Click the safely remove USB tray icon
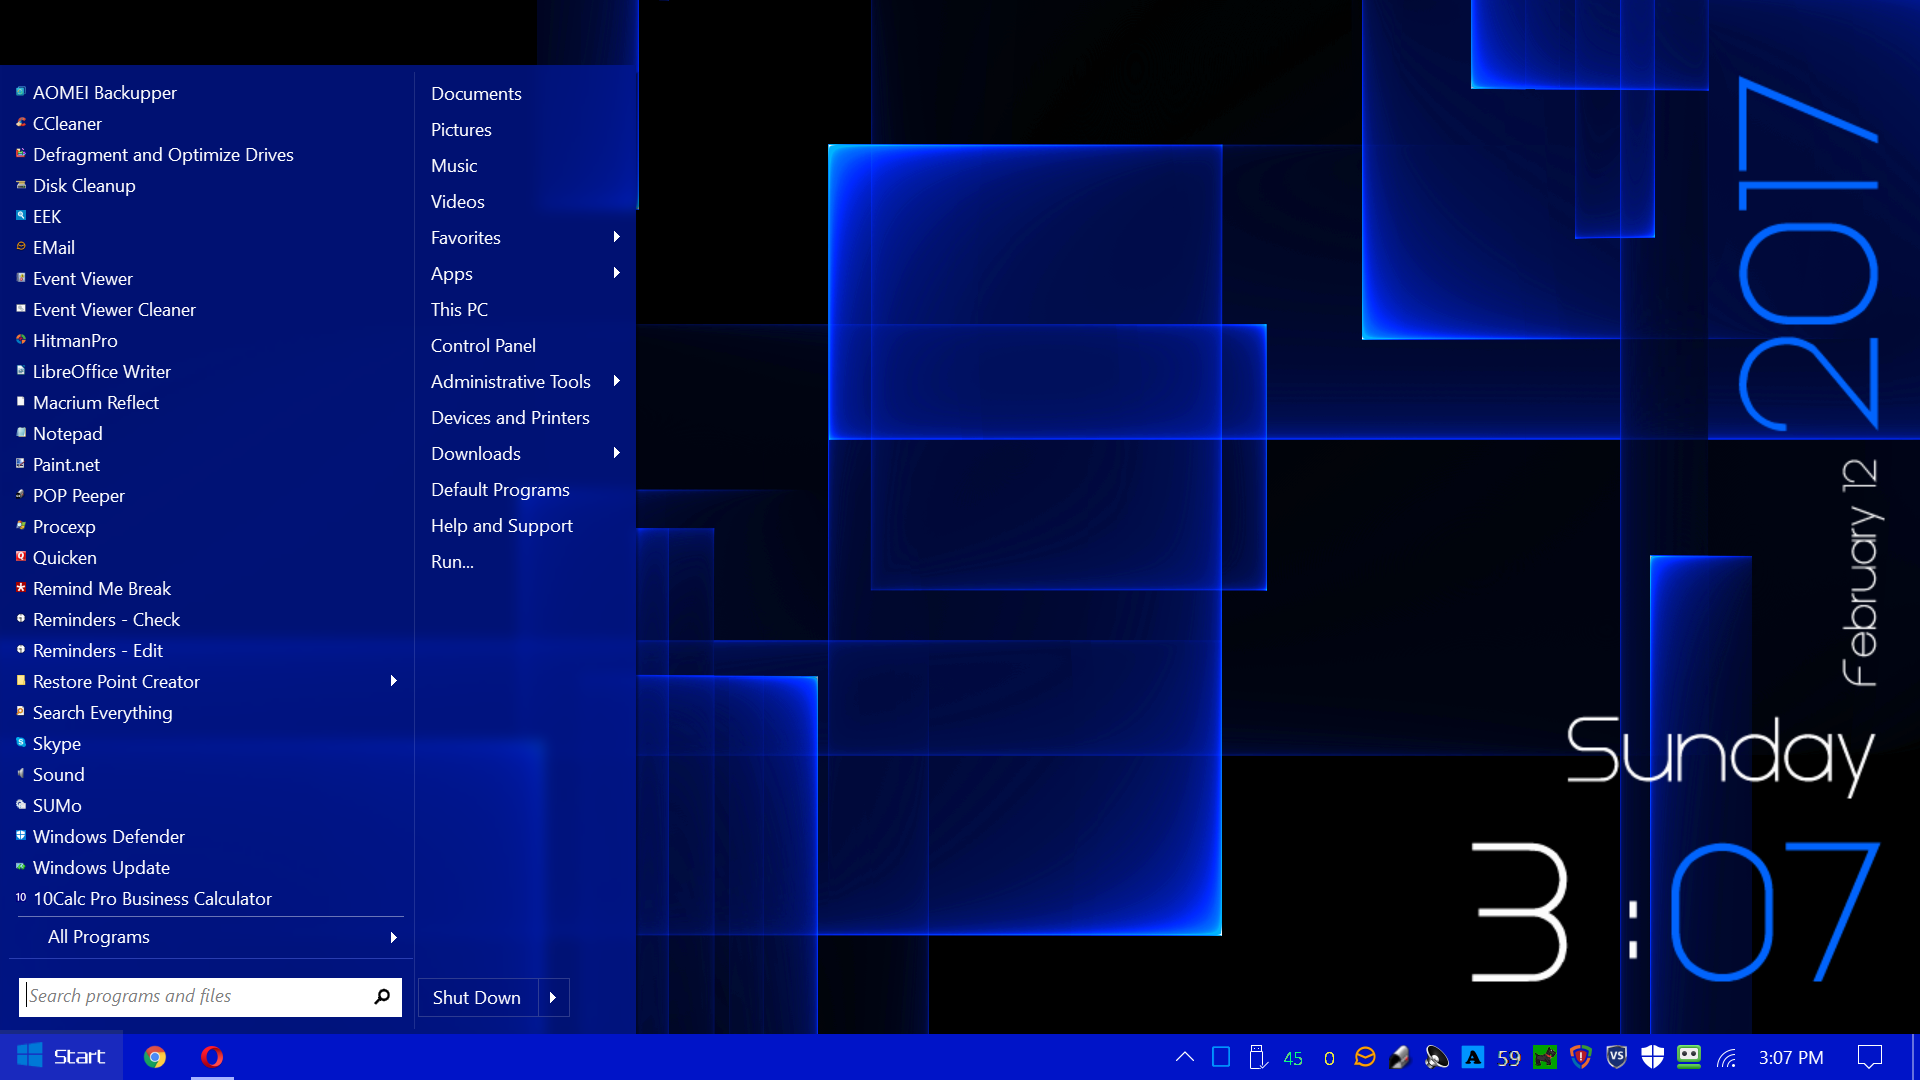Viewport: 1920px width, 1080px height. coord(1258,1057)
